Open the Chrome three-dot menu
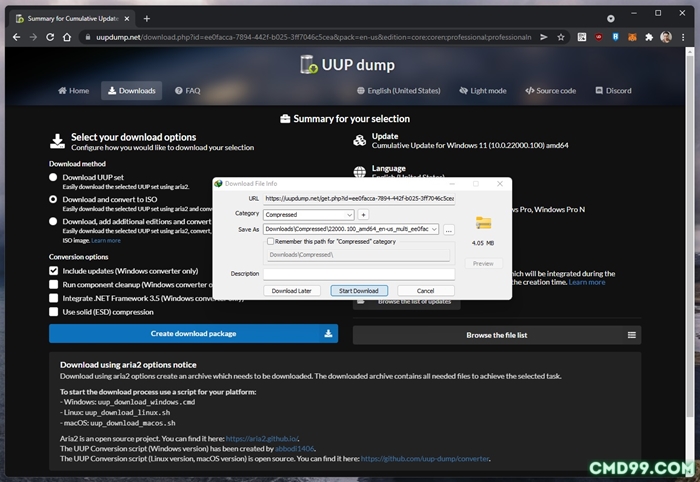The image size is (700, 482). [683, 37]
